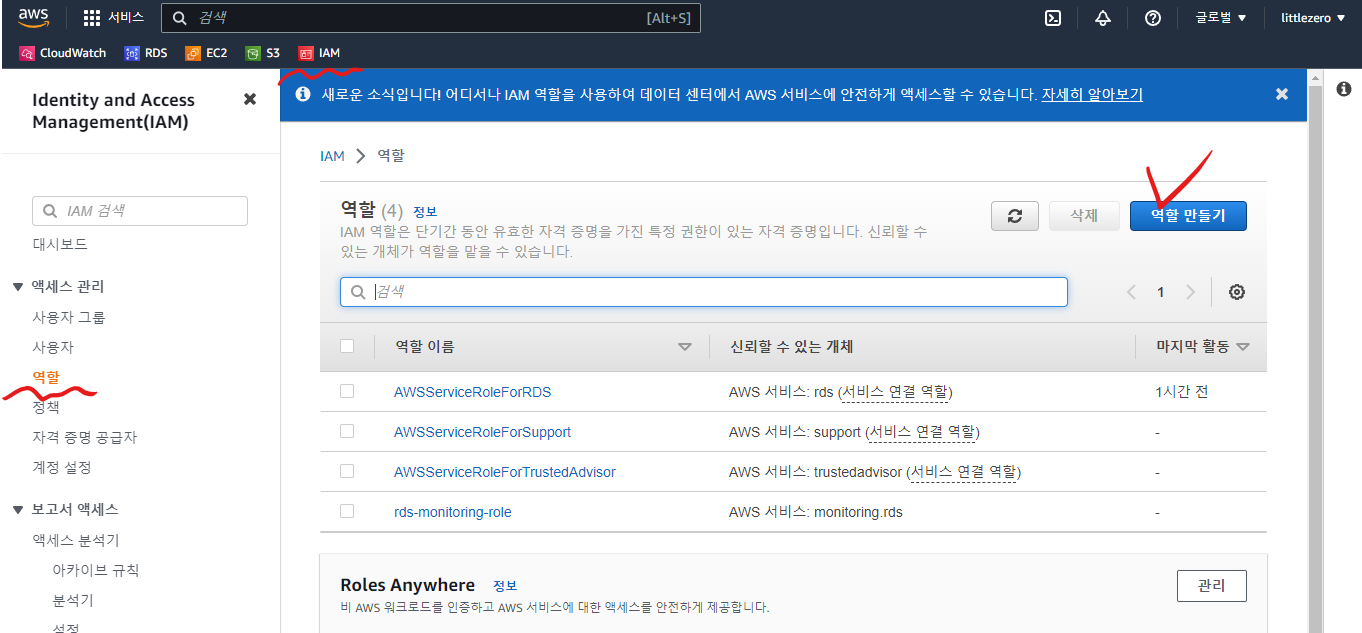Close the IAM navigation sidebar

click(250, 99)
